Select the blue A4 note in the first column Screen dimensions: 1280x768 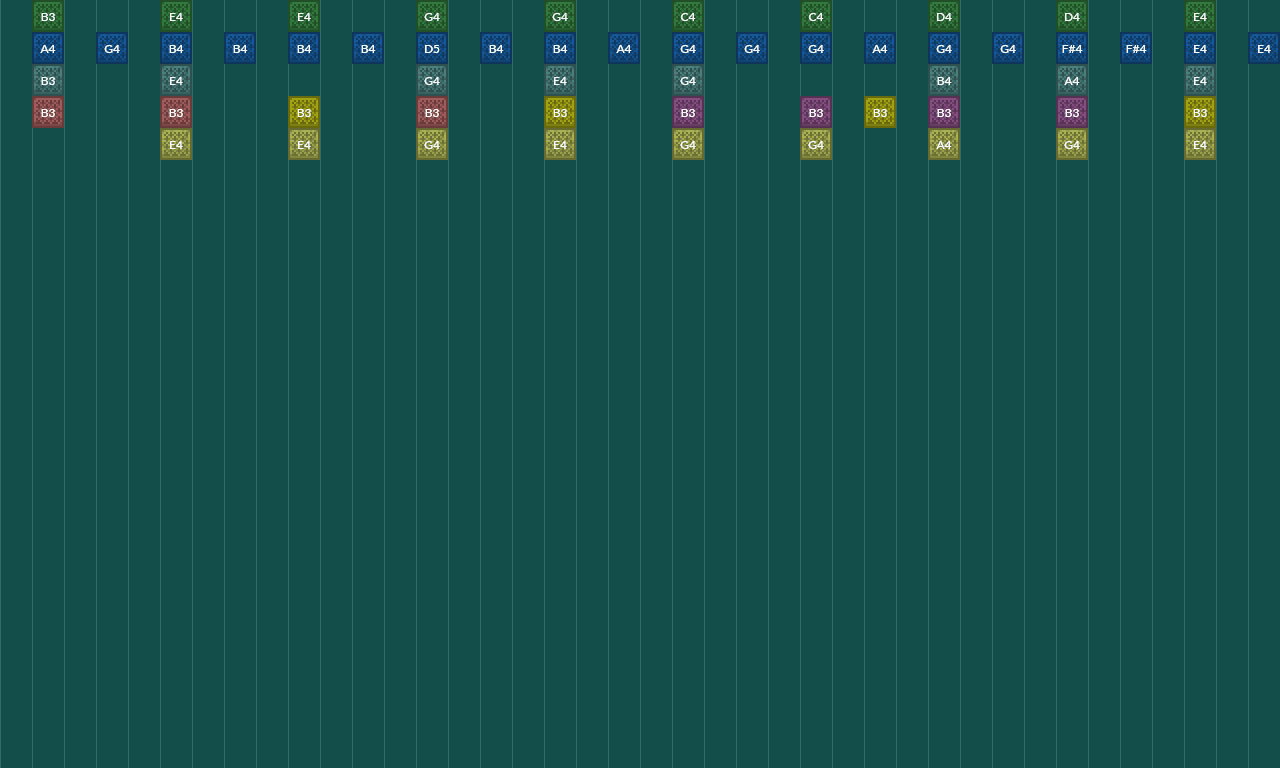coord(48,48)
